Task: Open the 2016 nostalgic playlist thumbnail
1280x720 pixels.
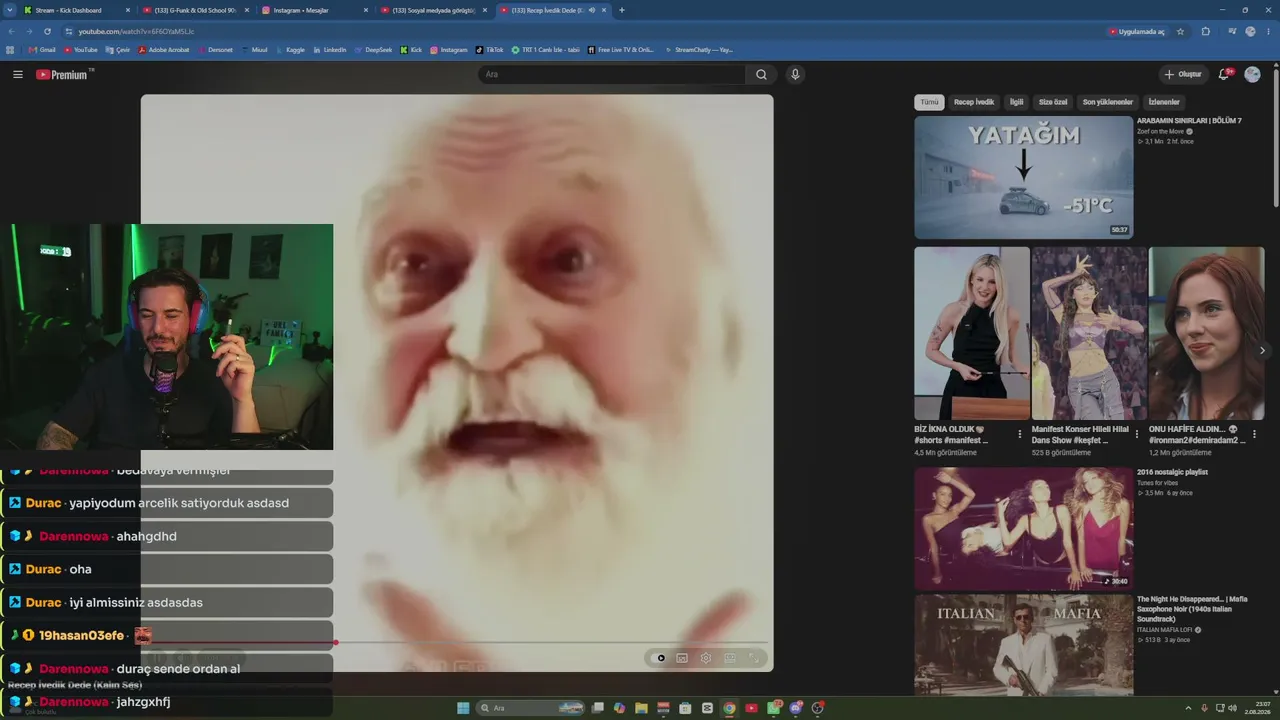Action: [x=1023, y=528]
